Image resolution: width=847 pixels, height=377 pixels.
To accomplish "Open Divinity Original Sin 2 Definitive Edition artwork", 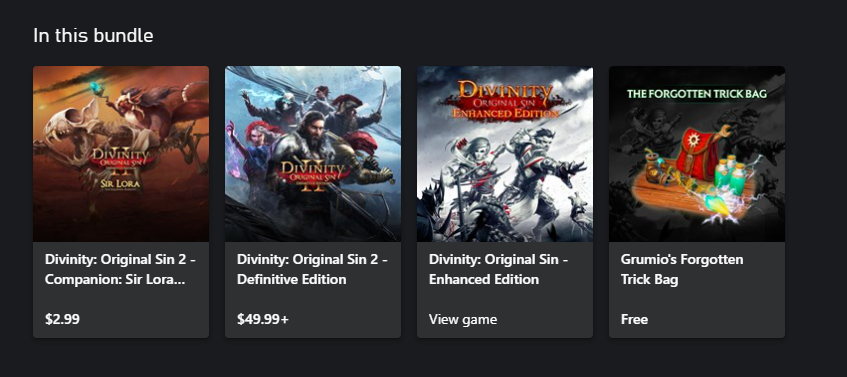I will tap(313, 154).
